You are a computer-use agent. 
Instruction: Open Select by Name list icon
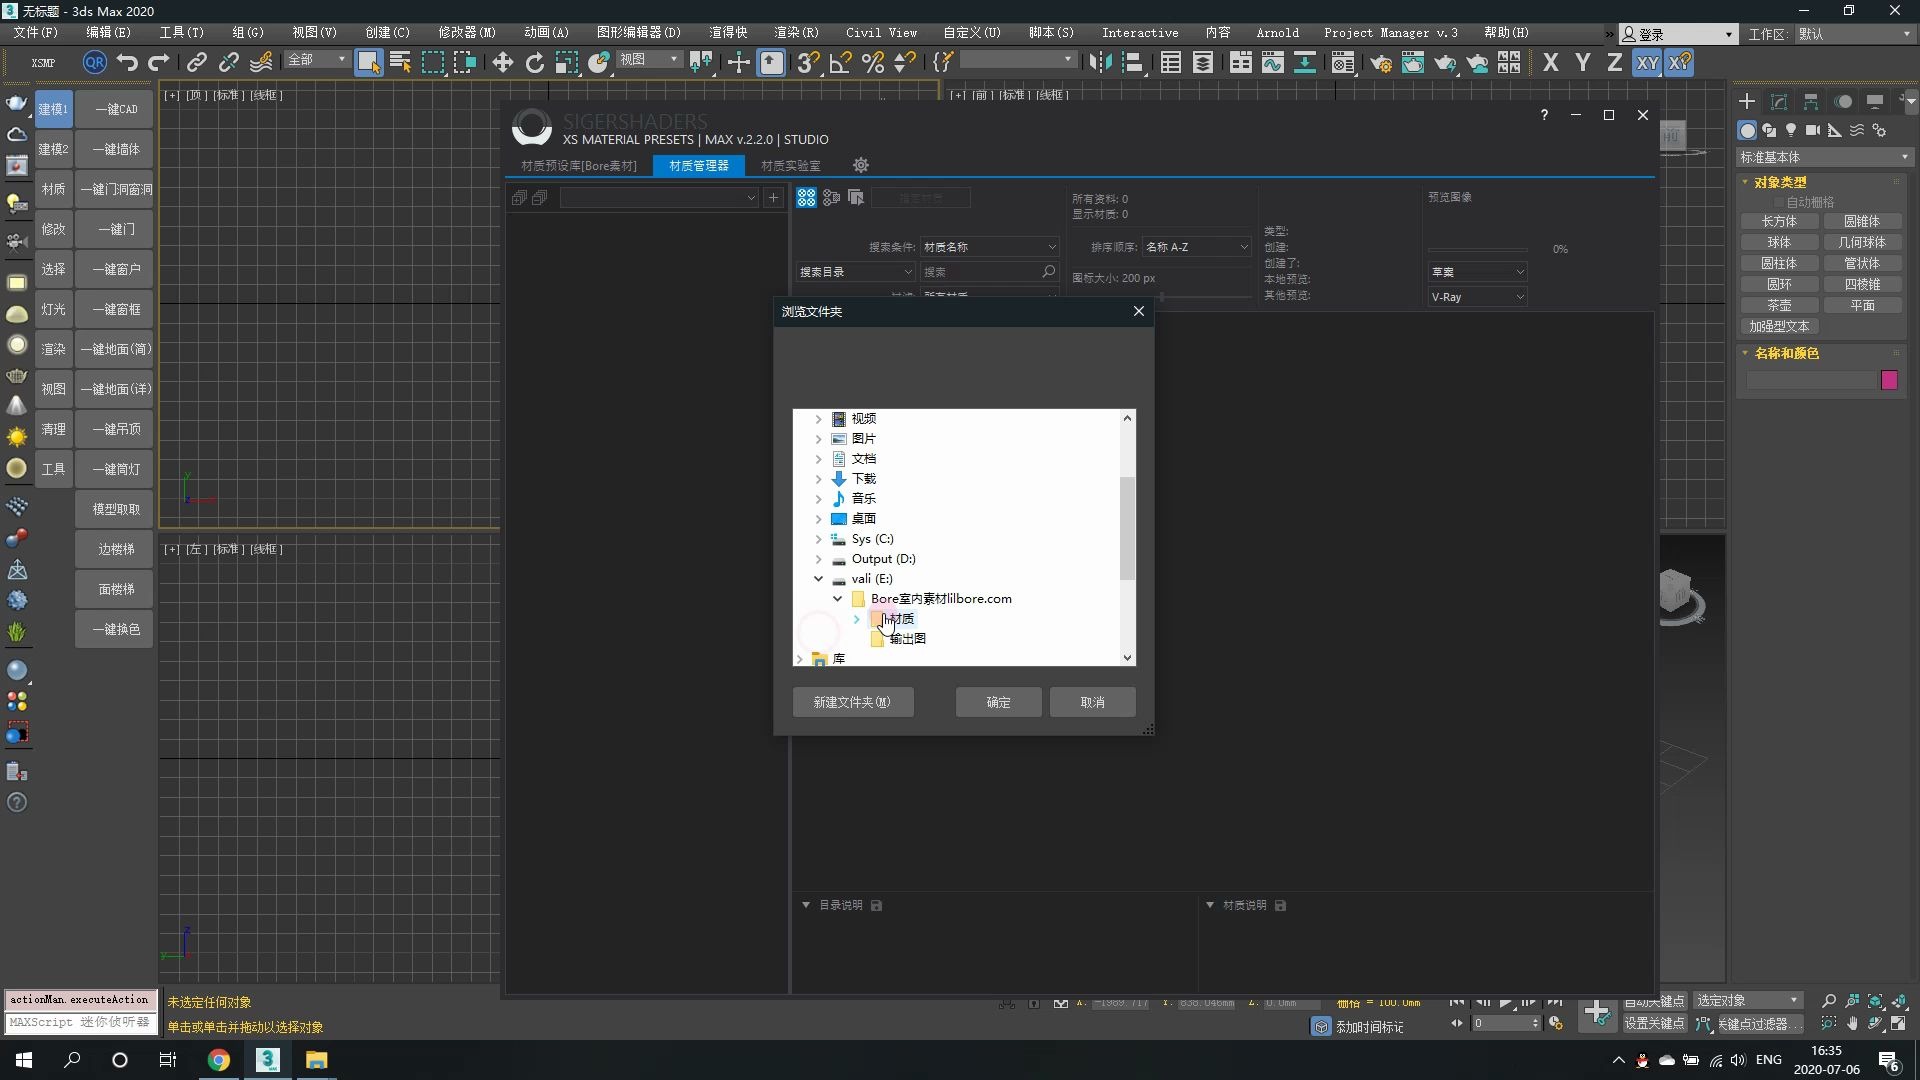point(401,63)
